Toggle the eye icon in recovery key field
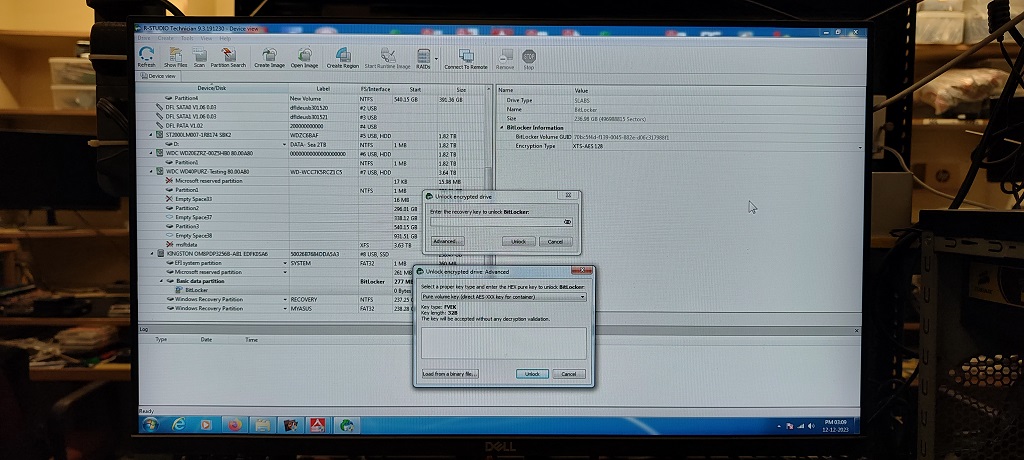This screenshot has width=1024, height=460. [567, 222]
